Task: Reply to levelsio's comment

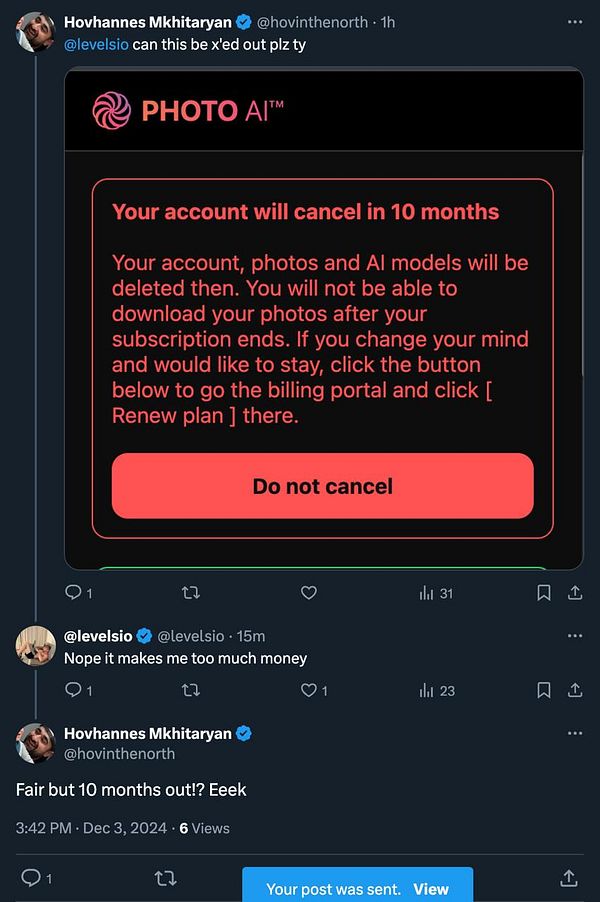Action: [x=72, y=690]
